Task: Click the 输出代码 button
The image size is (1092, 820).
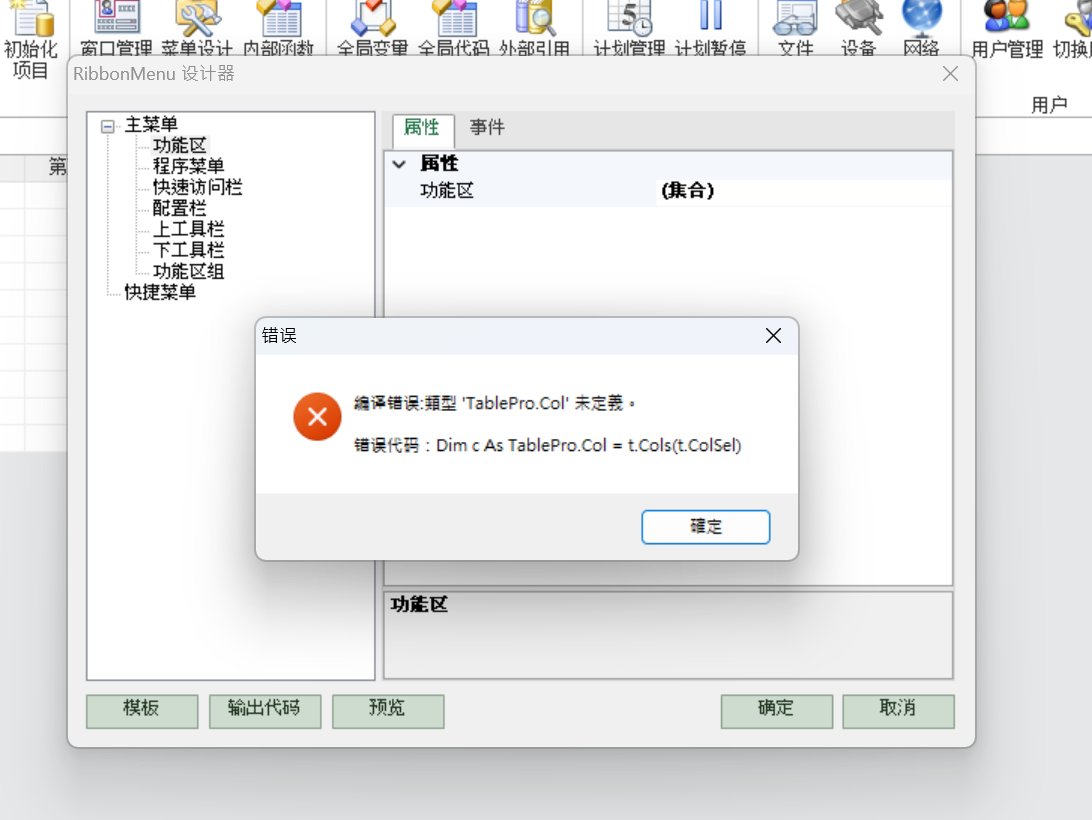Action: pyautogui.click(x=265, y=711)
